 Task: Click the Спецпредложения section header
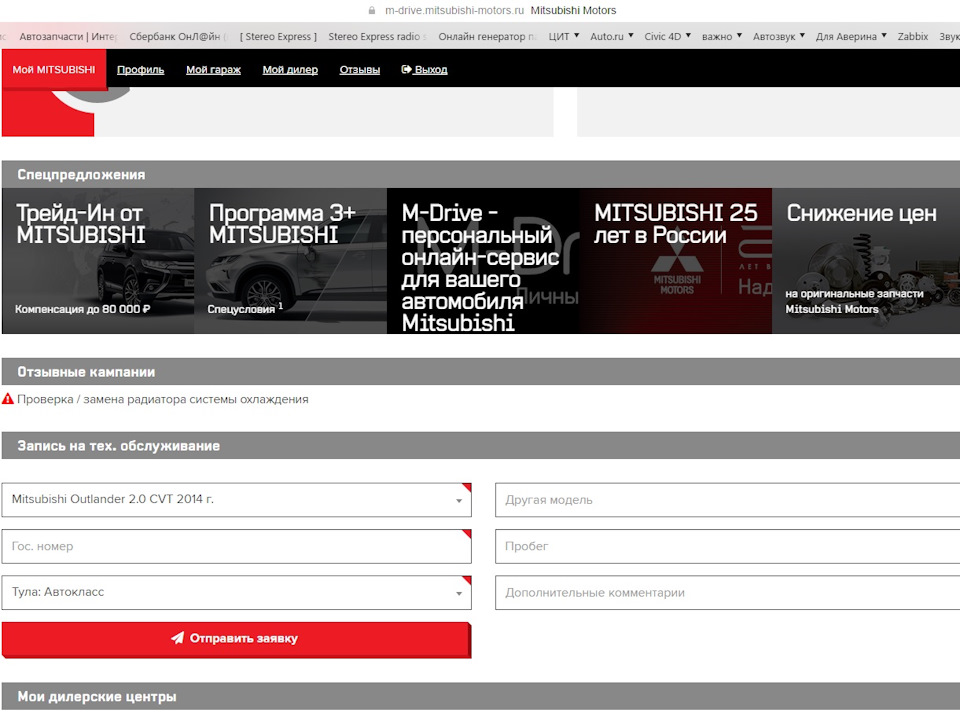(481, 174)
